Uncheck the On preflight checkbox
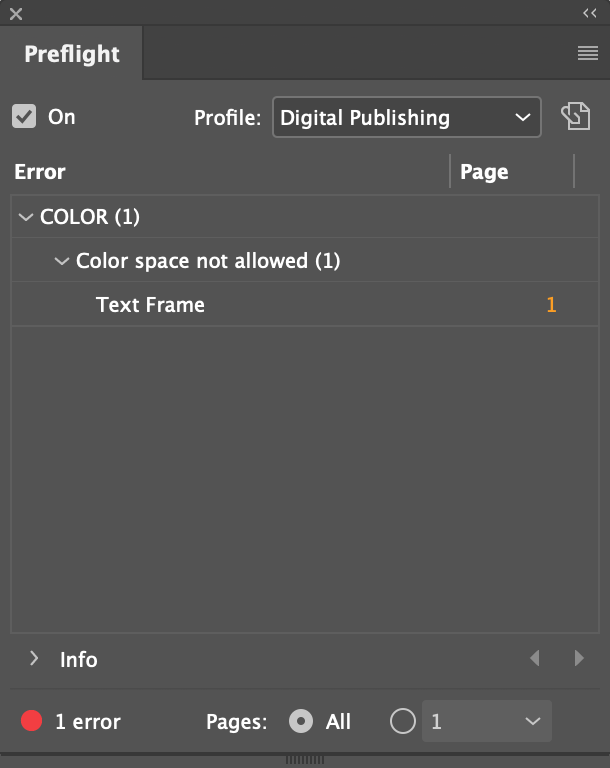 24,116
